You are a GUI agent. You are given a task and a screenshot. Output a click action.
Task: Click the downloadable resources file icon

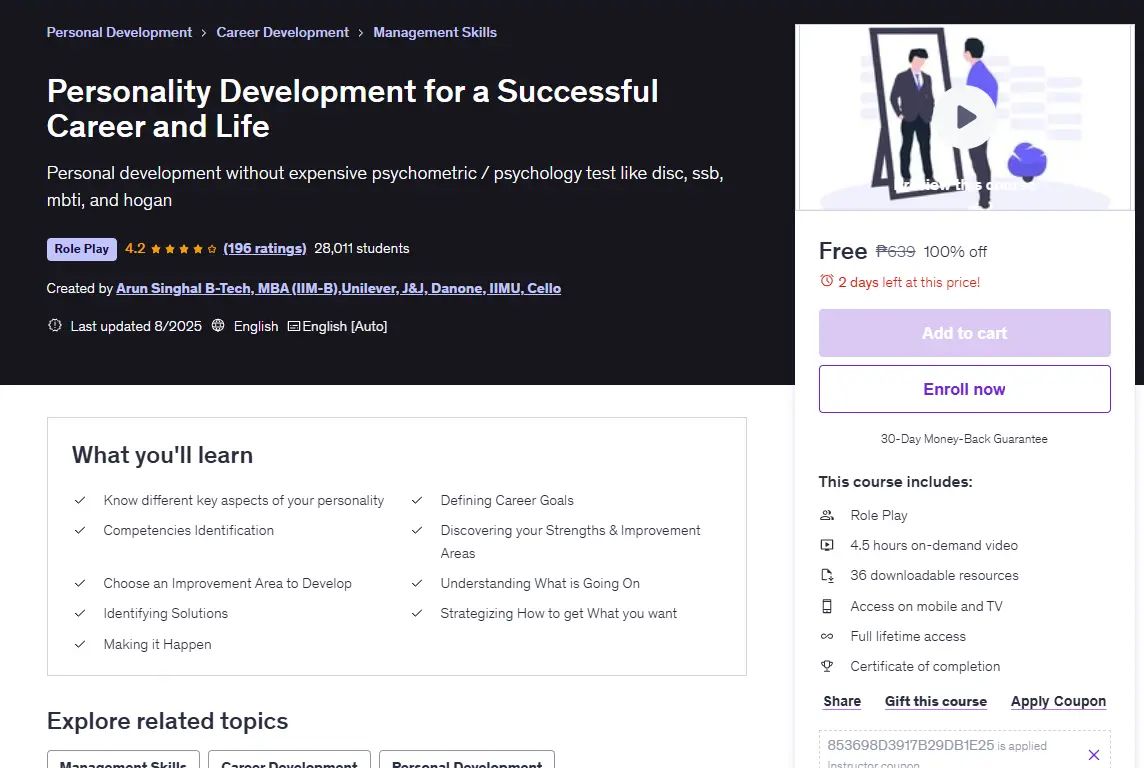[x=827, y=575]
